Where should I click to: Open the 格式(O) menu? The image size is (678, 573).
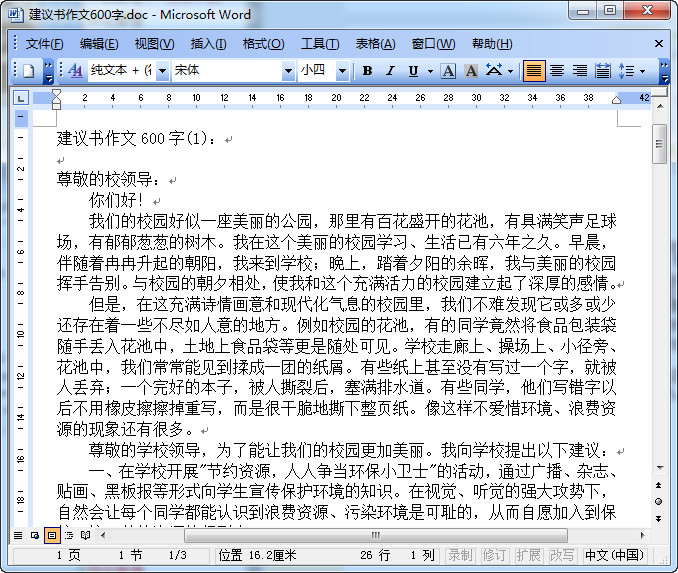[x=263, y=44]
